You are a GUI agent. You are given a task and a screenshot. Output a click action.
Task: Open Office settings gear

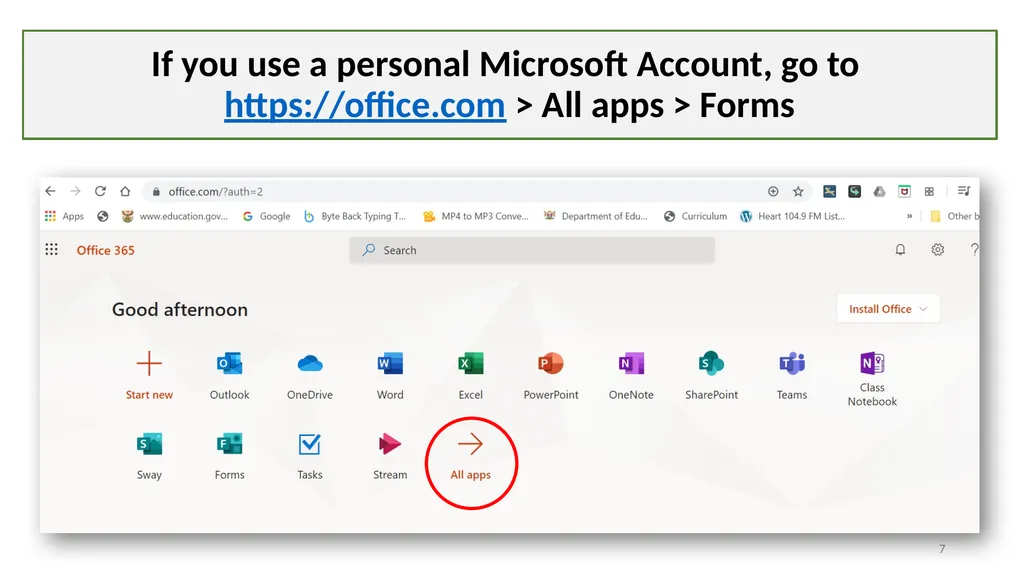(938, 250)
